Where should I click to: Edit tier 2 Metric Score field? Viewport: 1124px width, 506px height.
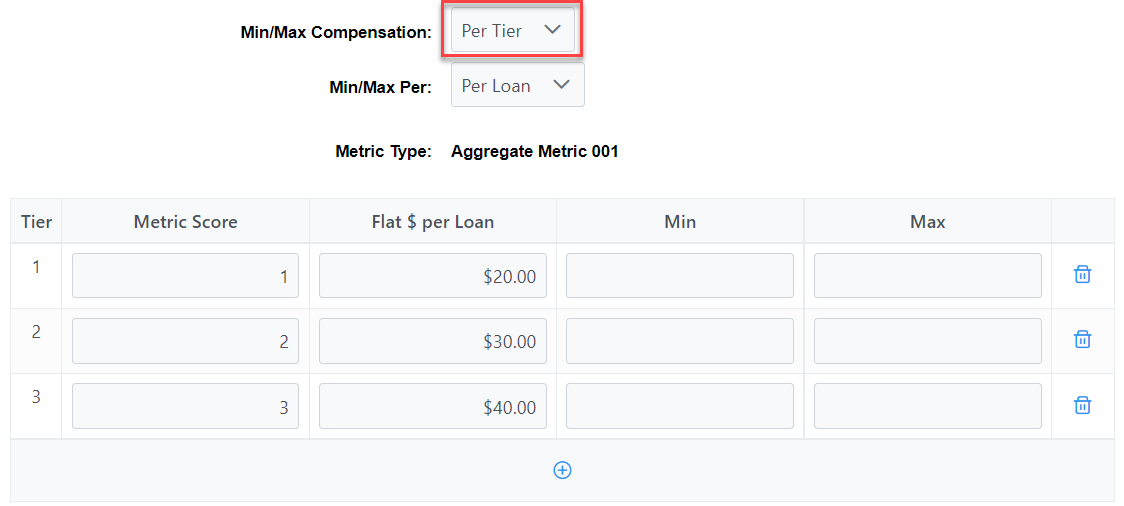(185, 340)
